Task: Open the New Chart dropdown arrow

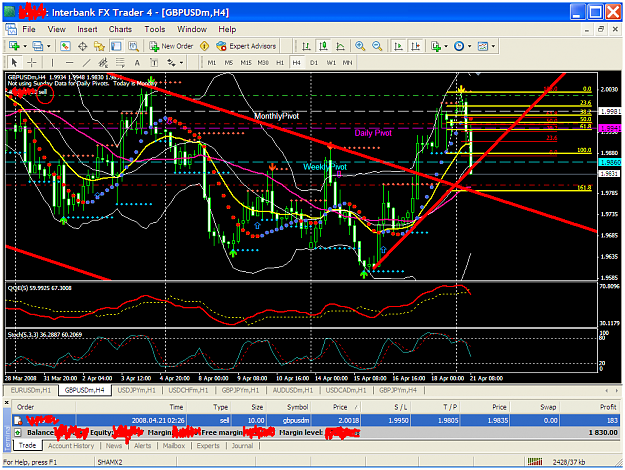Action: (x=25, y=46)
